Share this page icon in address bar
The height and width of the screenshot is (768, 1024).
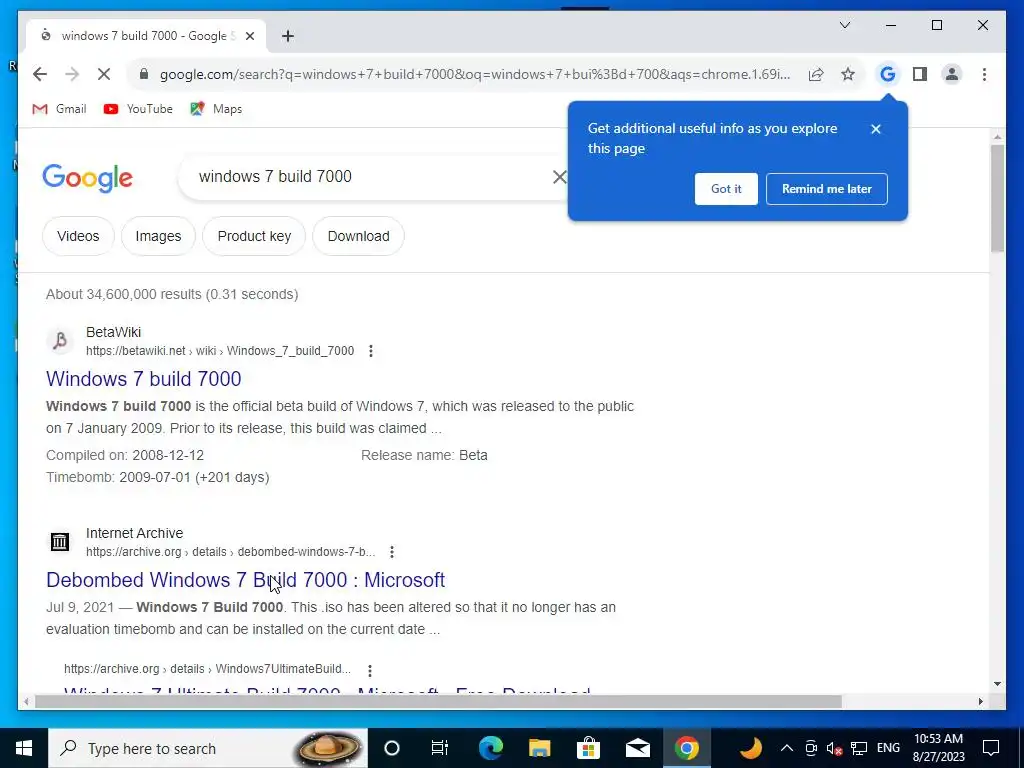tap(816, 74)
